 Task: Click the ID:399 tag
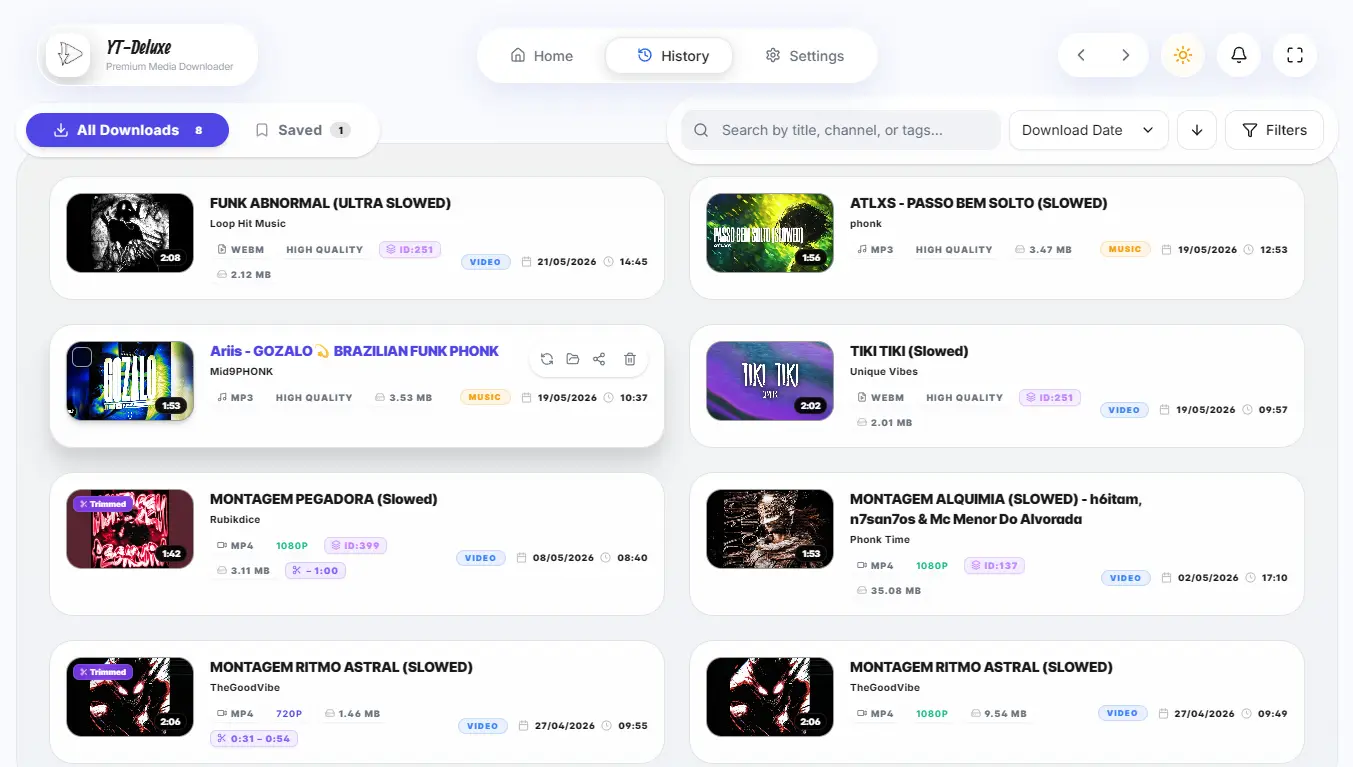pos(355,546)
